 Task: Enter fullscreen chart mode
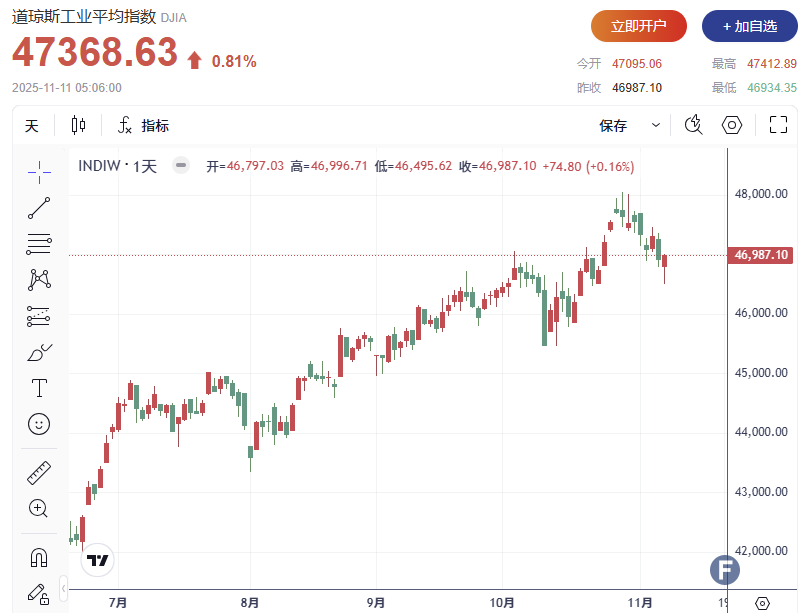point(779,126)
